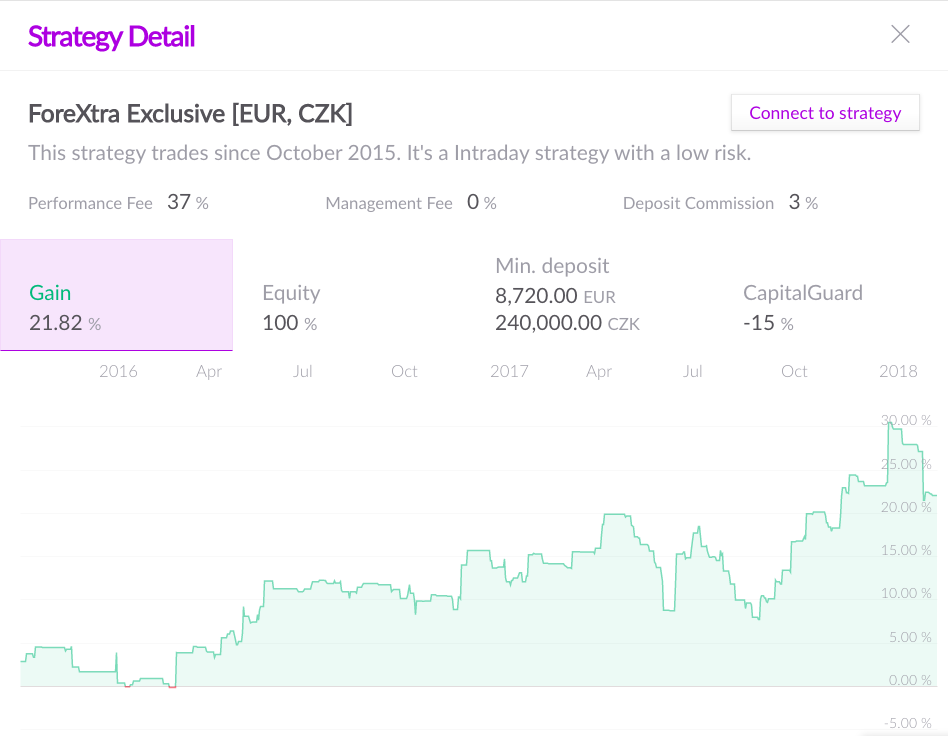Image resolution: width=948 pixels, height=736 pixels.
Task: Click the 8,720.00 EUR deposit amount
Action: click(555, 296)
